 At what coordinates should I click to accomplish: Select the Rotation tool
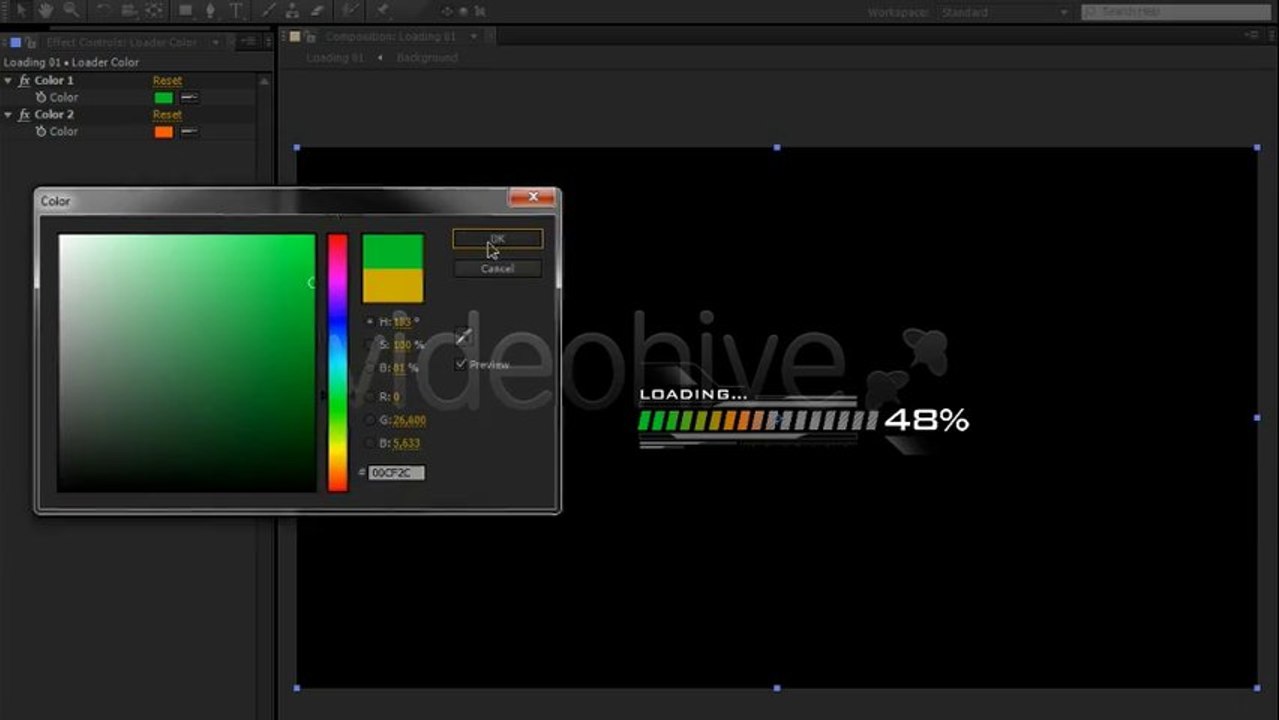(104, 10)
